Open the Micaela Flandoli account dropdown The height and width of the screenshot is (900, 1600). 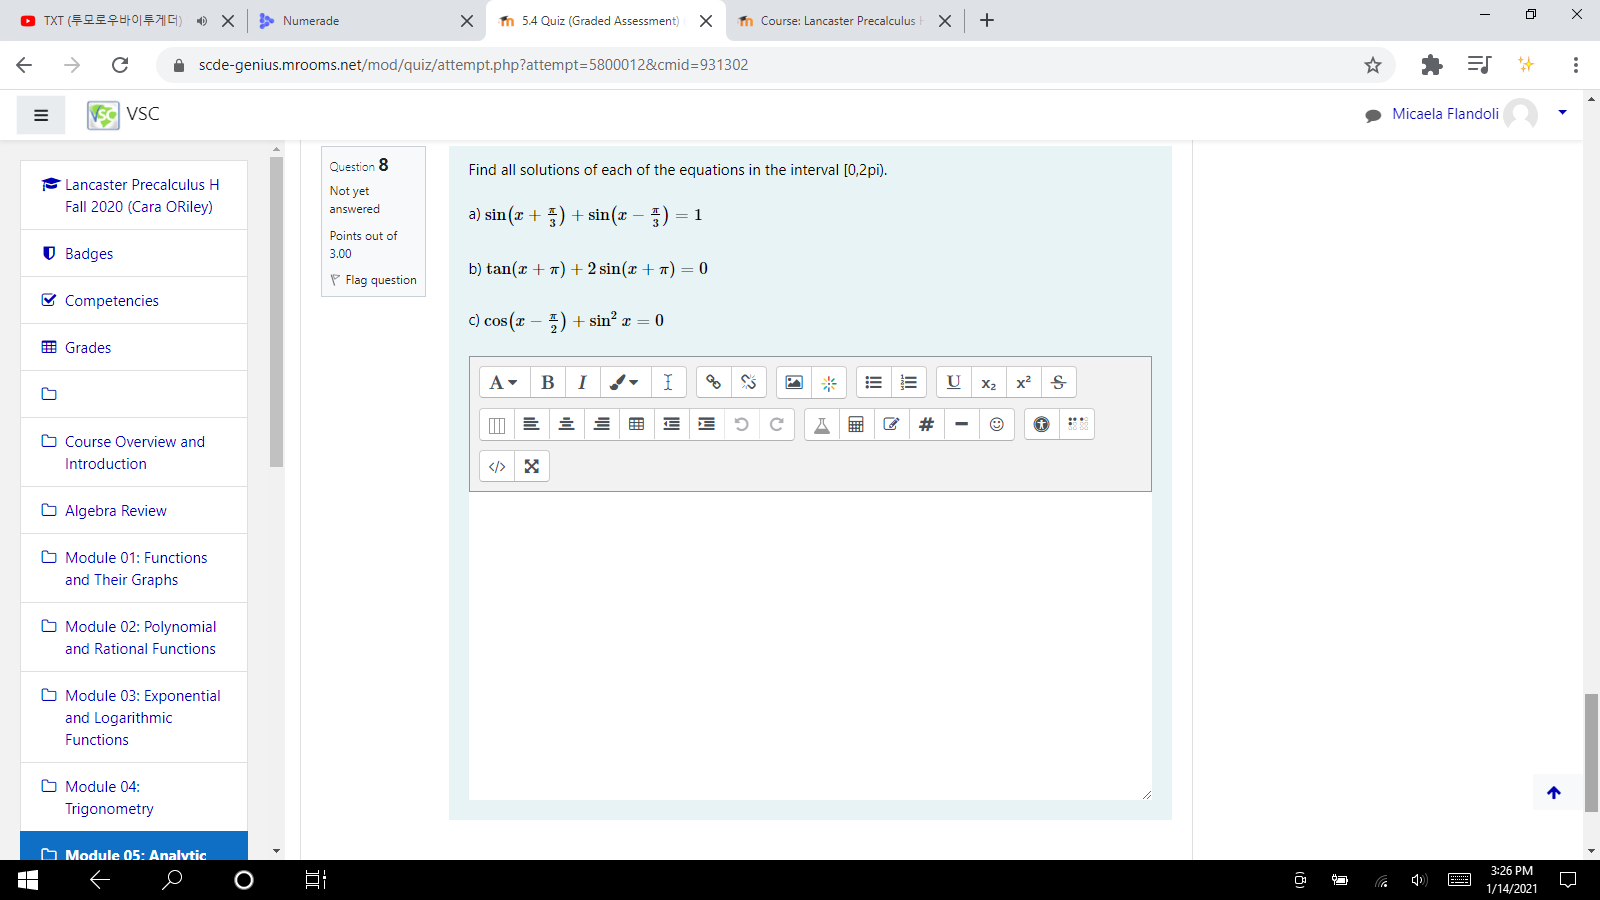pyautogui.click(x=1561, y=114)
